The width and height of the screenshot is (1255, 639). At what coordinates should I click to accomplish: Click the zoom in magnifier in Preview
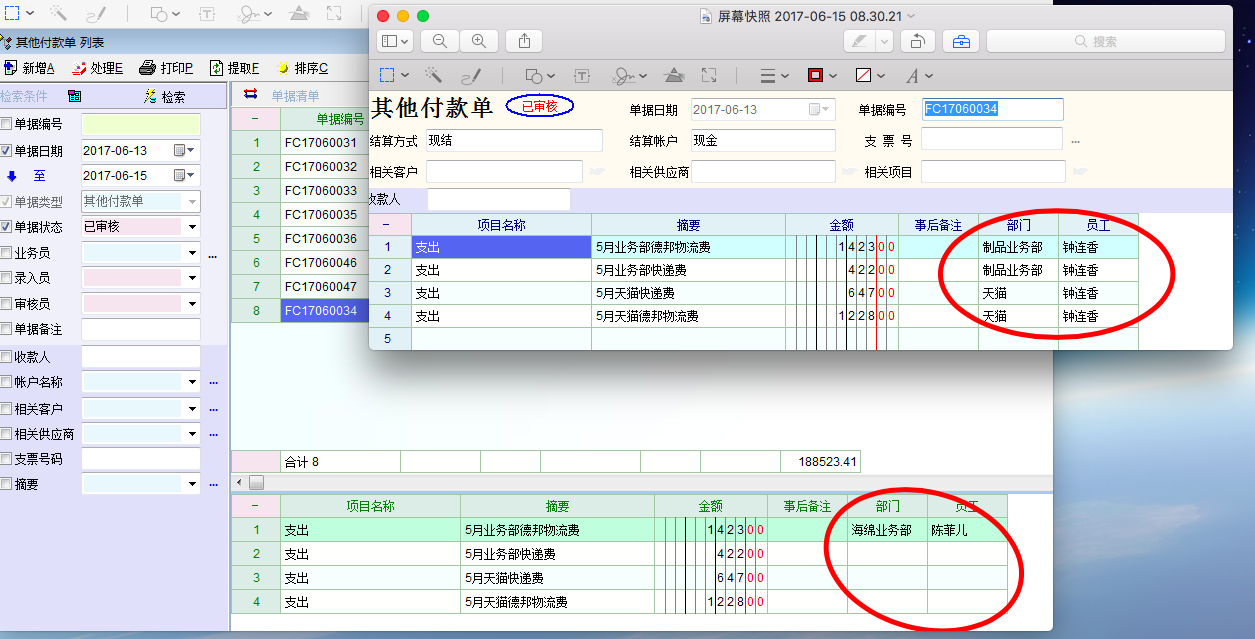pyautogui.click(x=479, y=41)
